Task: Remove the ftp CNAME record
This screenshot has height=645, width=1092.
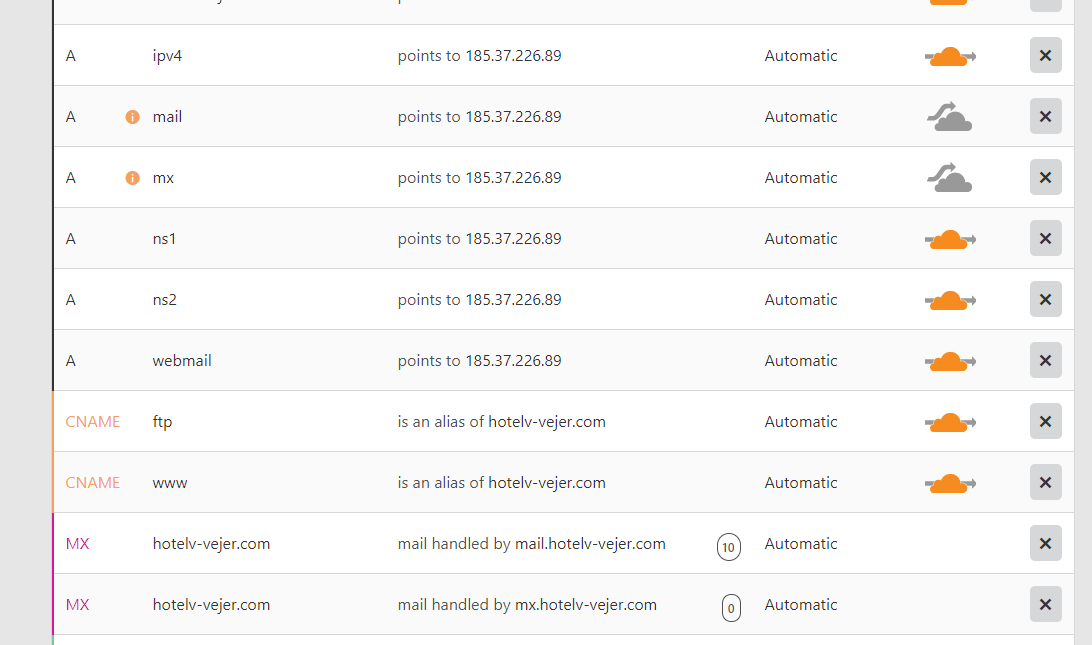Action: coord(1045,422)
